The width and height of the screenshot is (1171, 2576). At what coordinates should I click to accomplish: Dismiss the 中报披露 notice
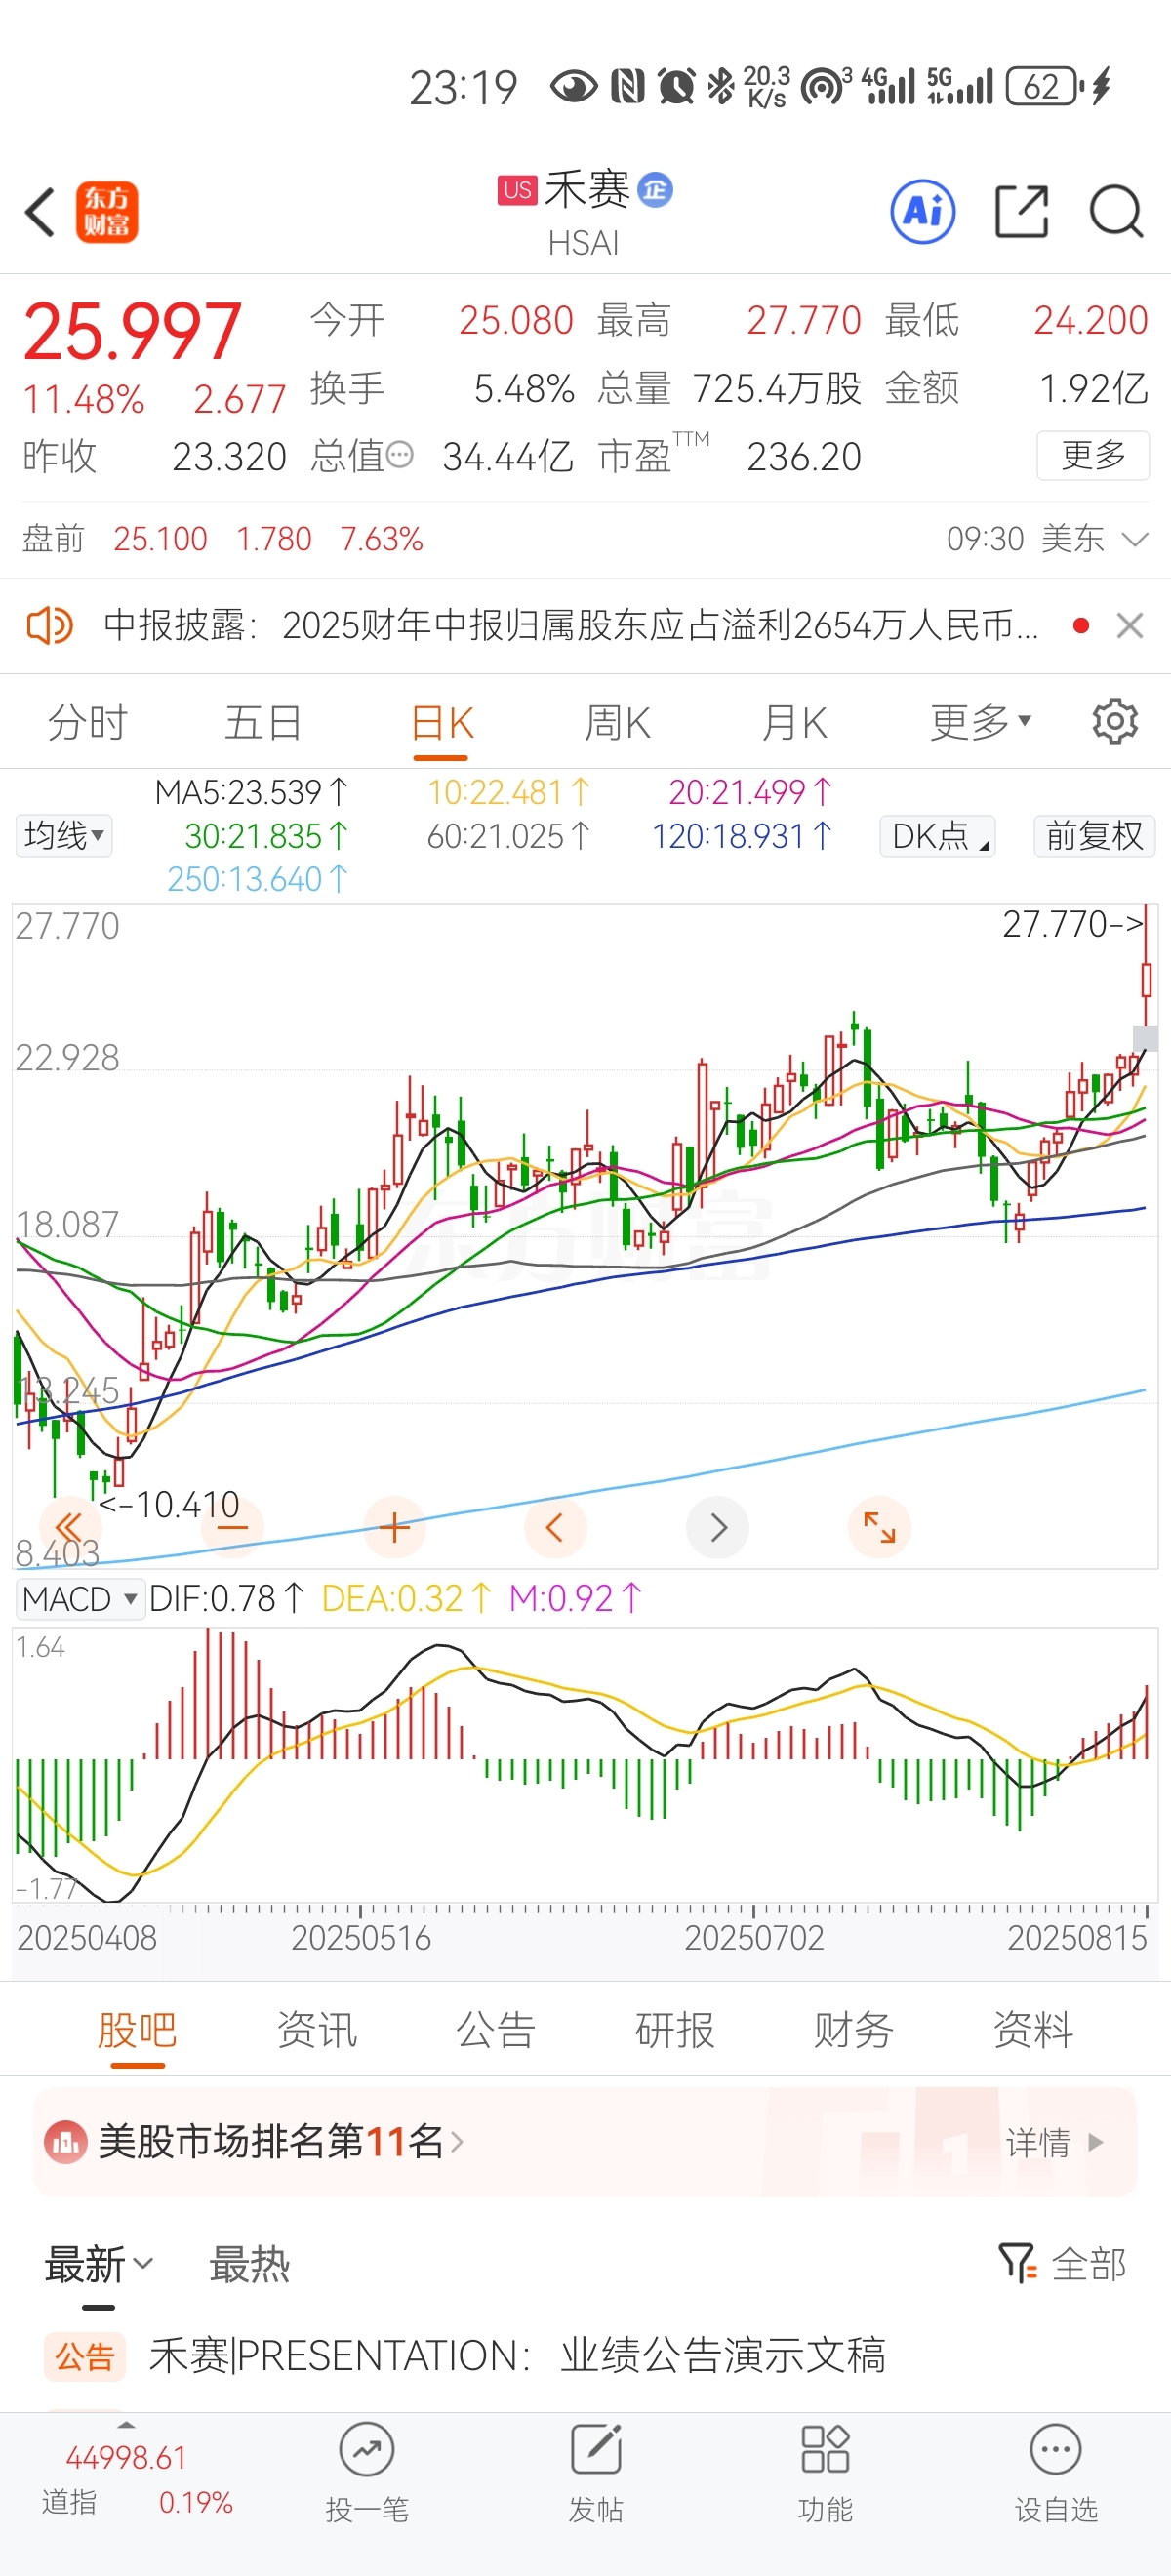click(x=1130, y=626)
